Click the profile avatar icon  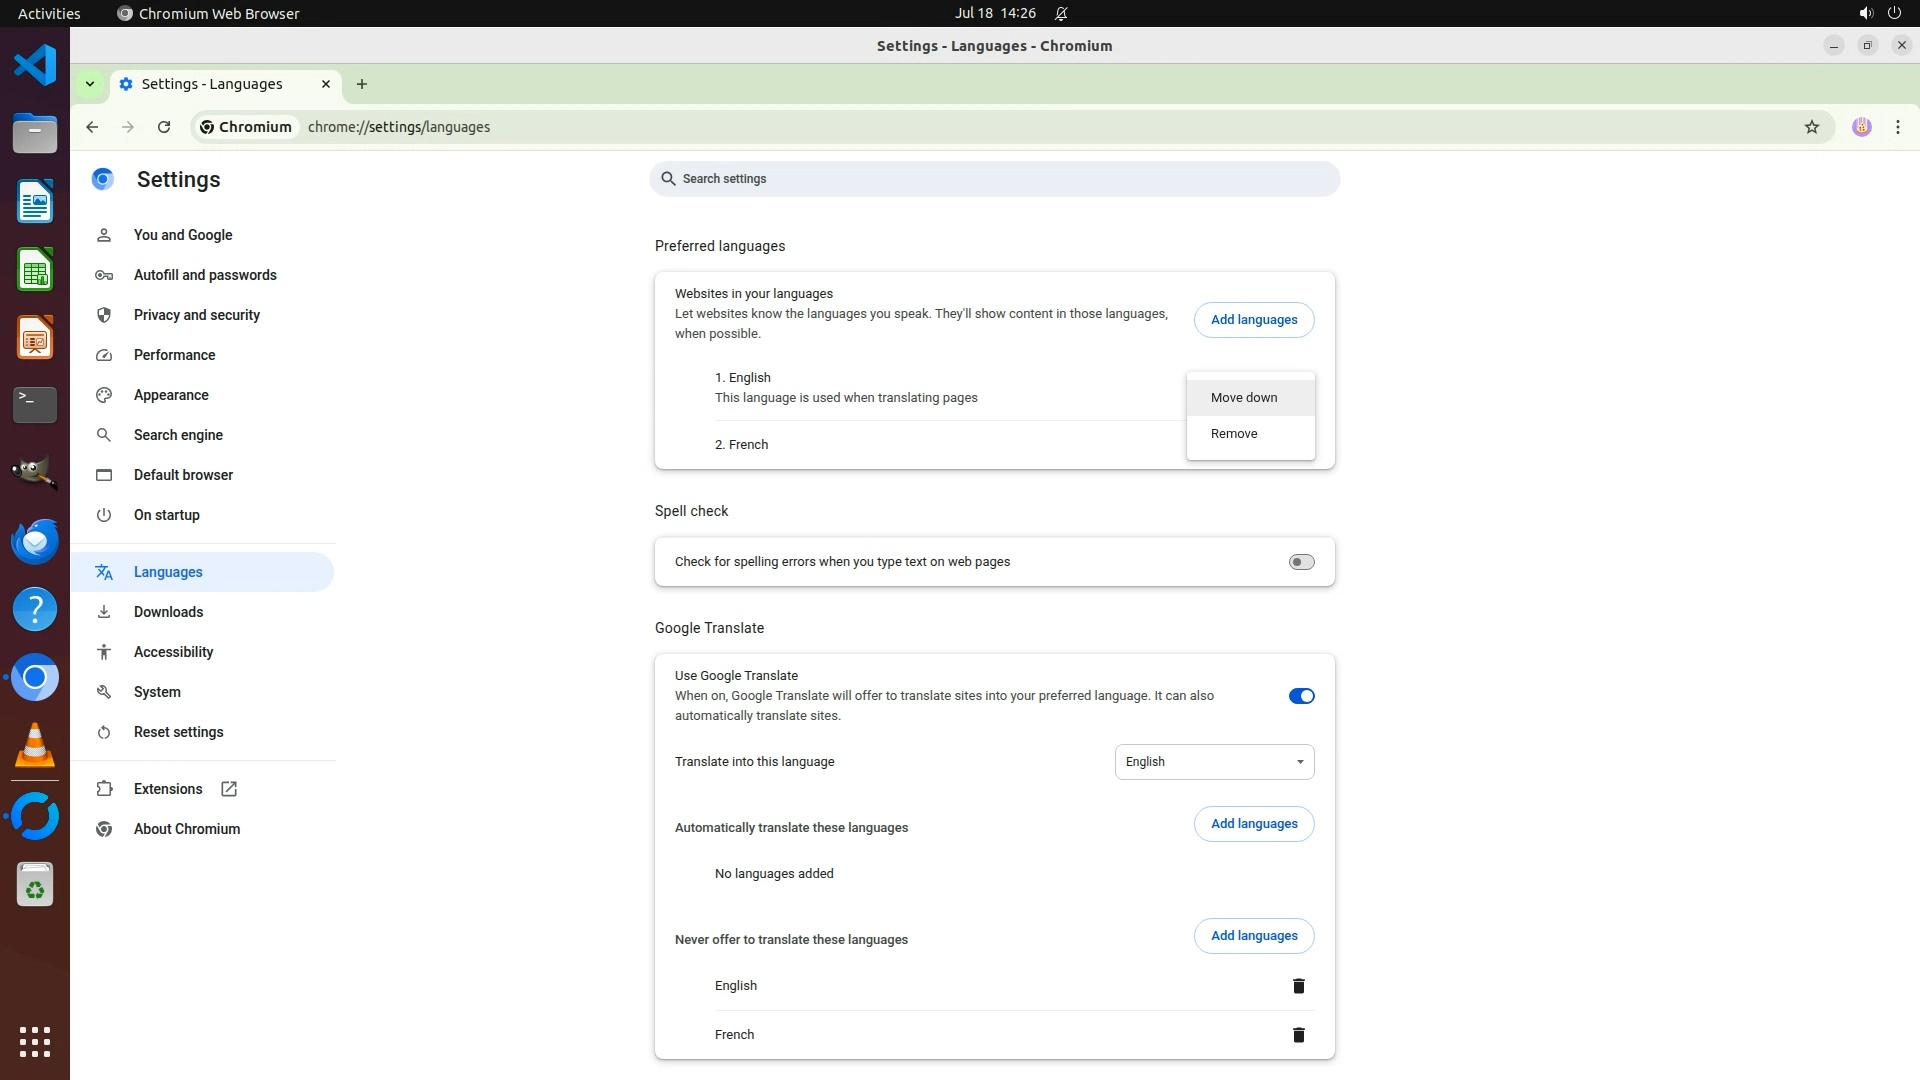tap(1861, 127)
